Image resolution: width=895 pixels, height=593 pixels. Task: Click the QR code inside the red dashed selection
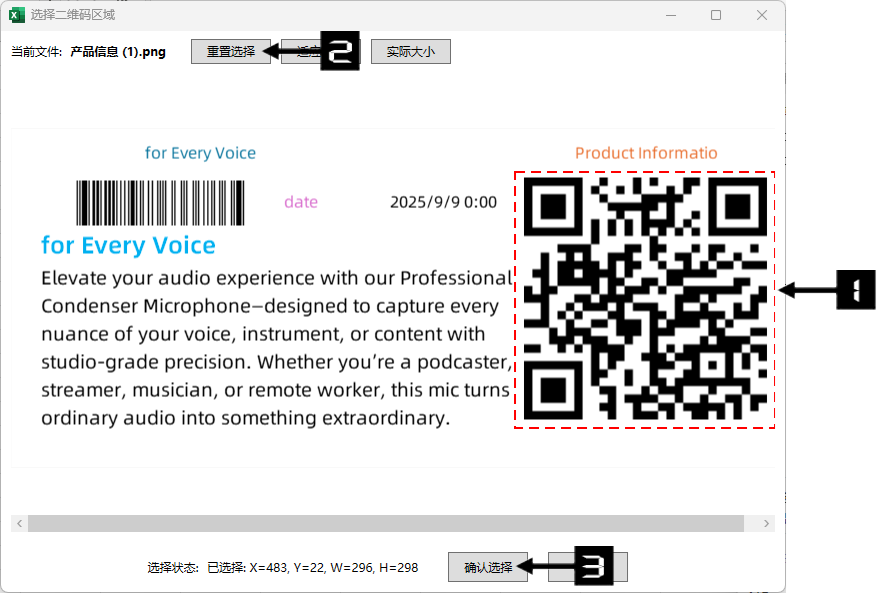pyautogui.click(x=645, y=298)
